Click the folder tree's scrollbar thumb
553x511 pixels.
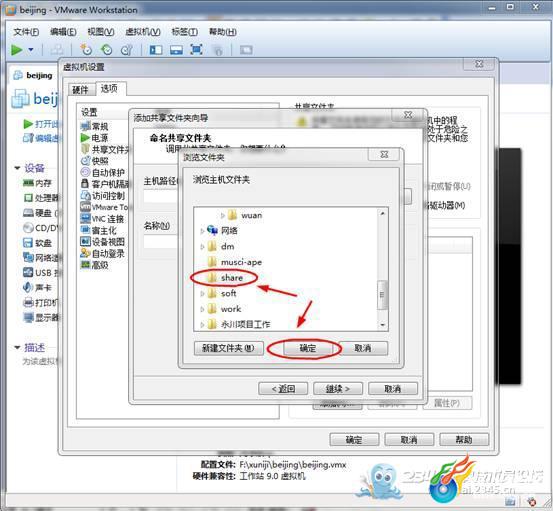click(x=382, y=295)
